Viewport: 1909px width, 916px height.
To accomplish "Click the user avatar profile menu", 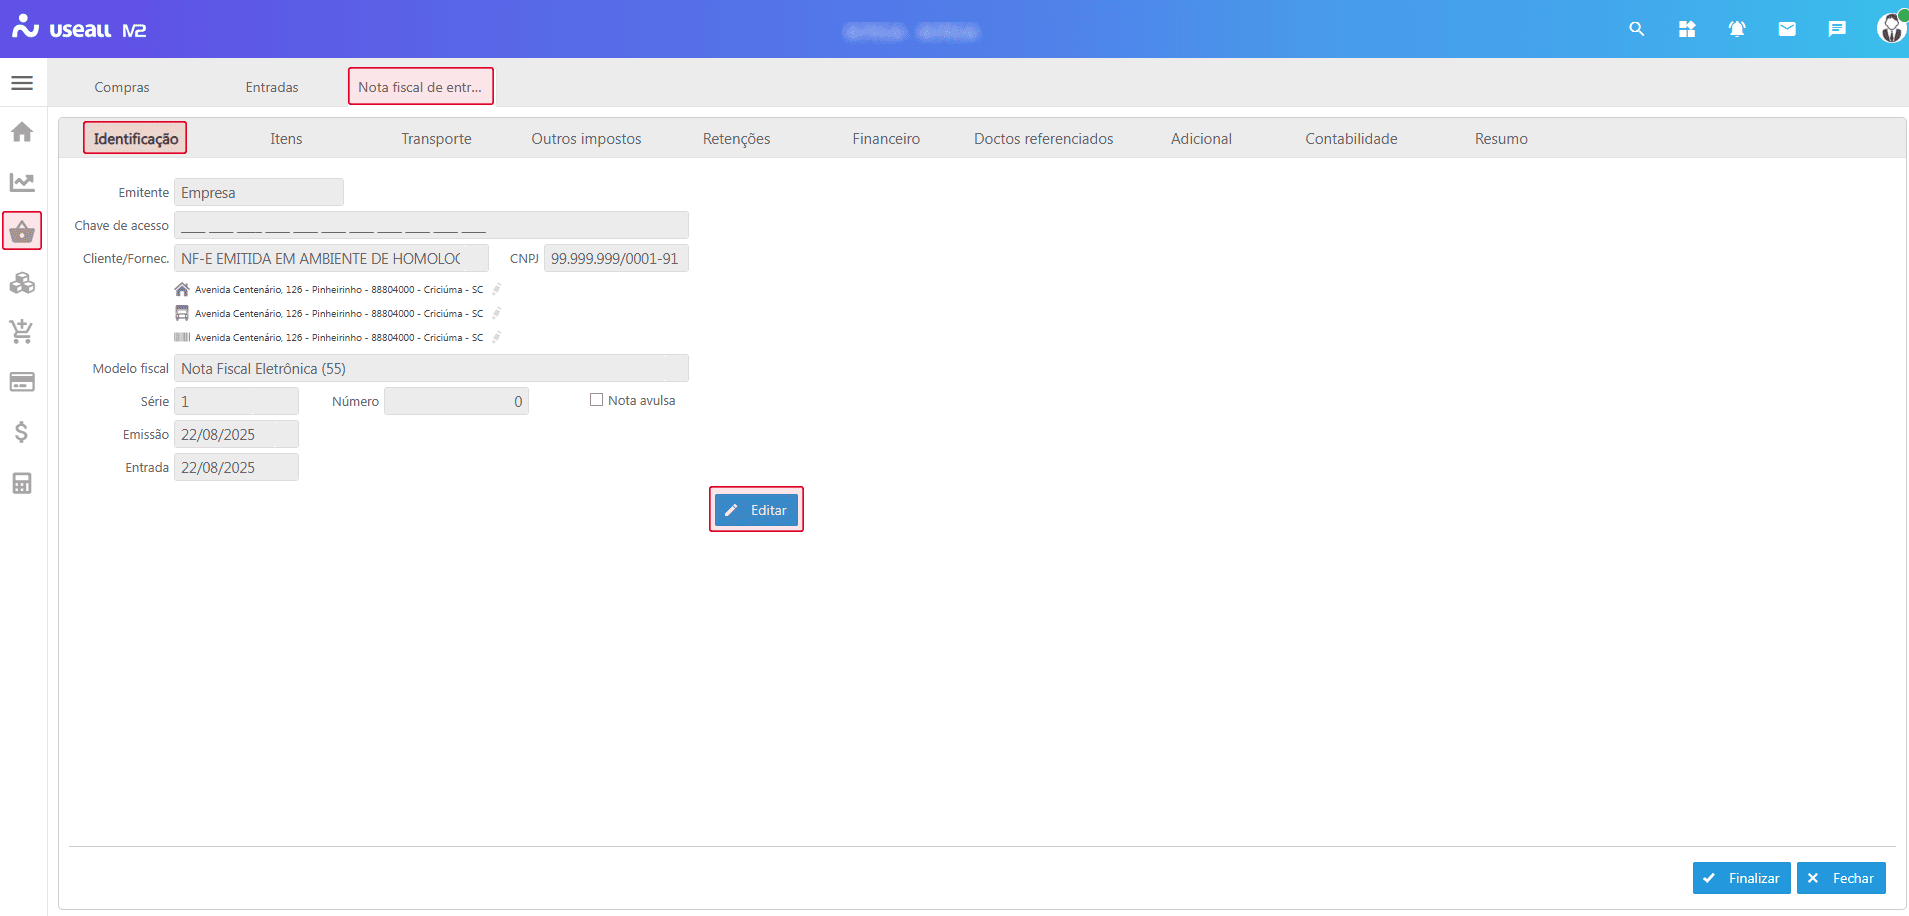I will 1890,28.
